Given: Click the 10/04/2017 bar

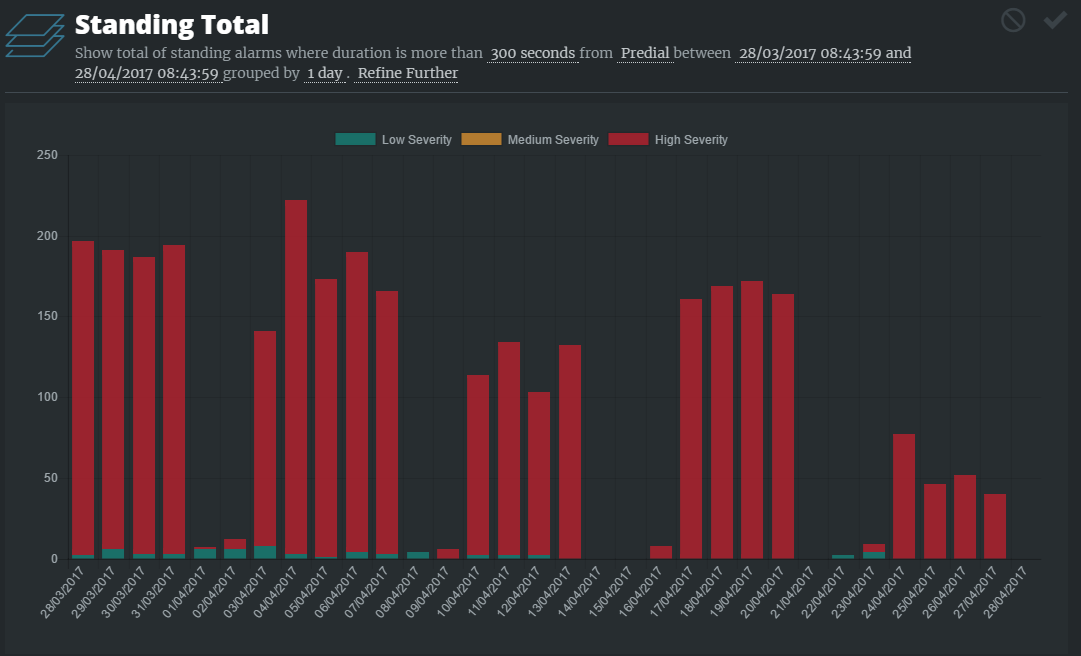Looking at the screenshot, I should (478, 466).
